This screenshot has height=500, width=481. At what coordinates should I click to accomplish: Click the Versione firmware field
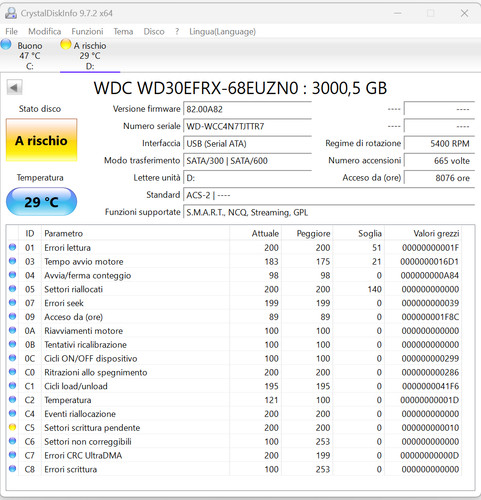click(247, 109)
